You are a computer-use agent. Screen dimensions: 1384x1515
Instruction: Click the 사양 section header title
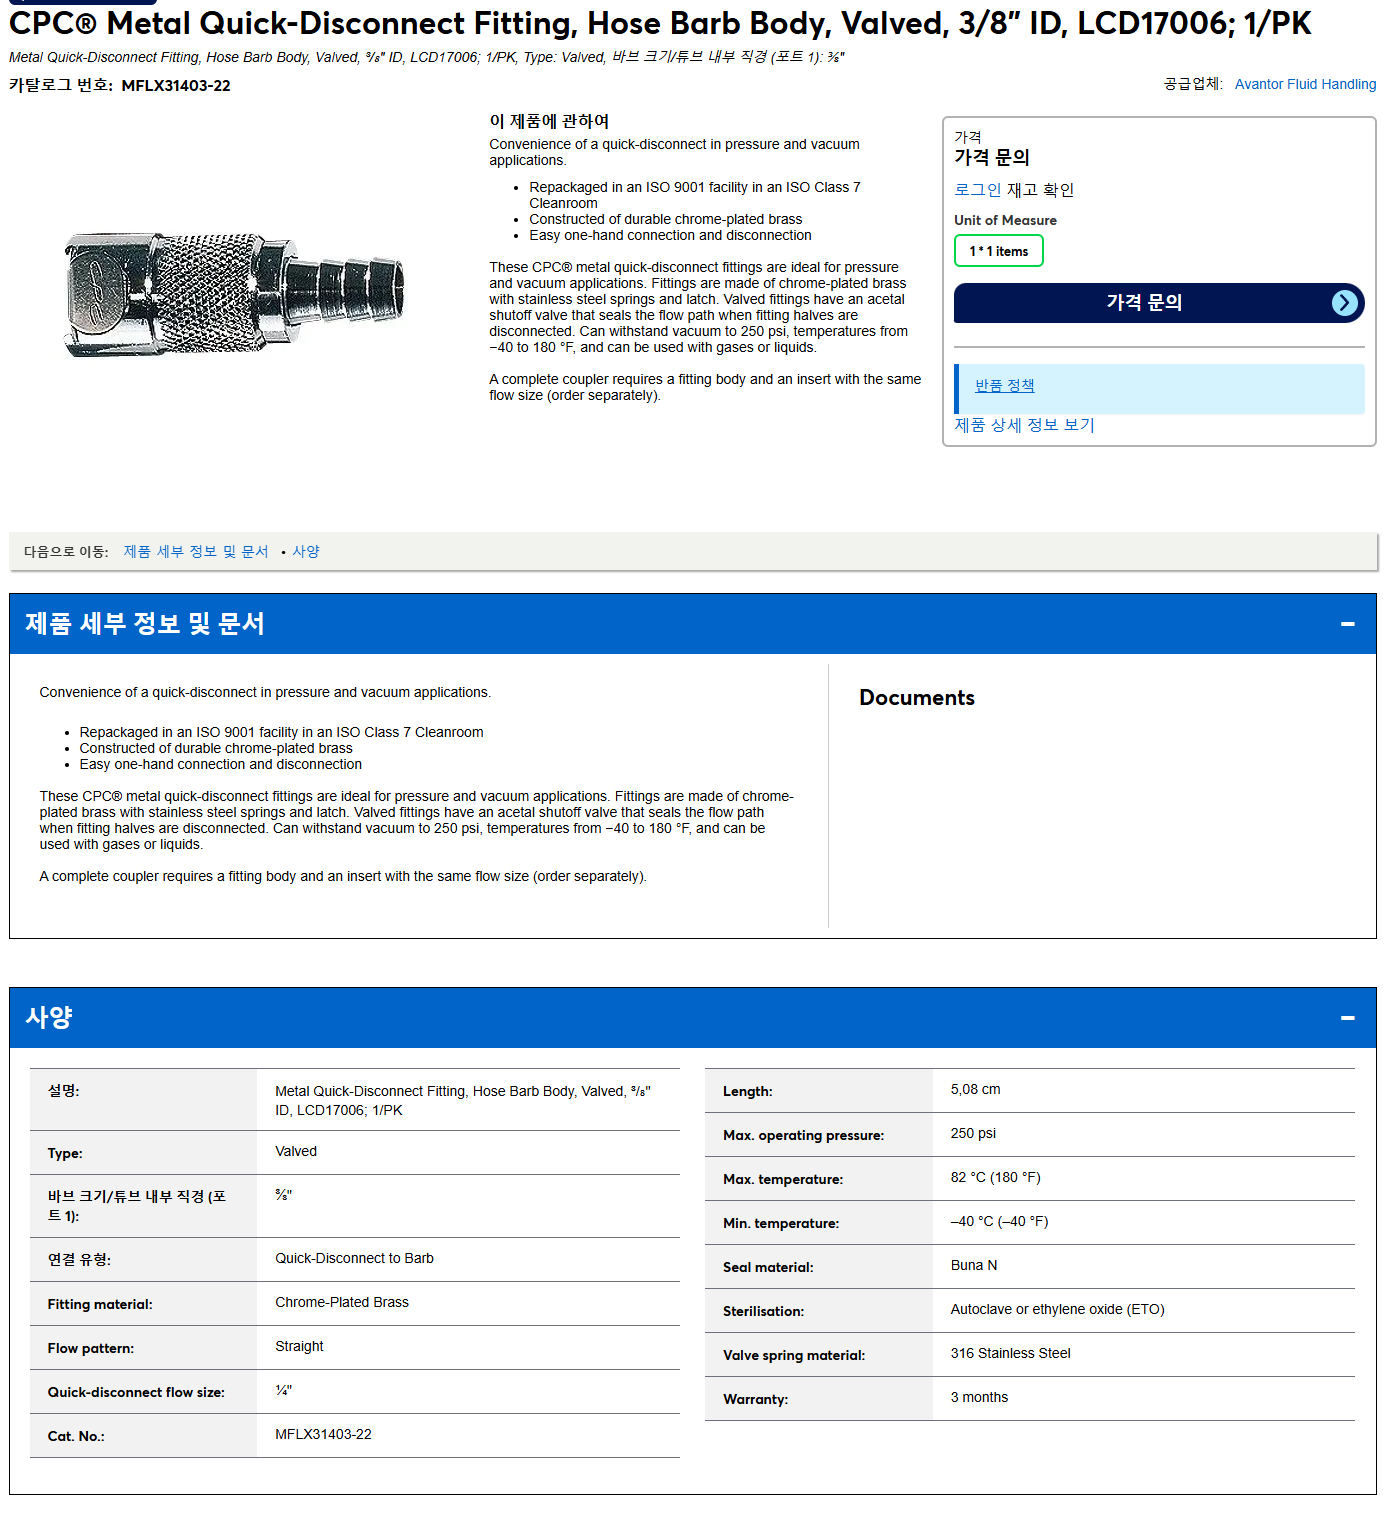(x=49, y=1017)
